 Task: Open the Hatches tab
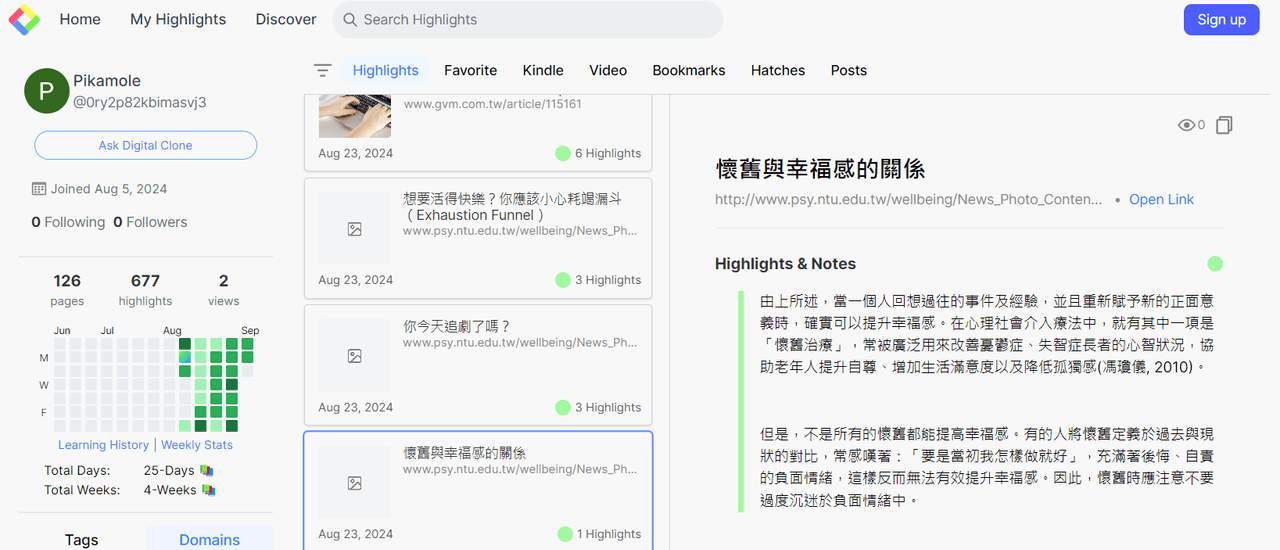[778, 70]
